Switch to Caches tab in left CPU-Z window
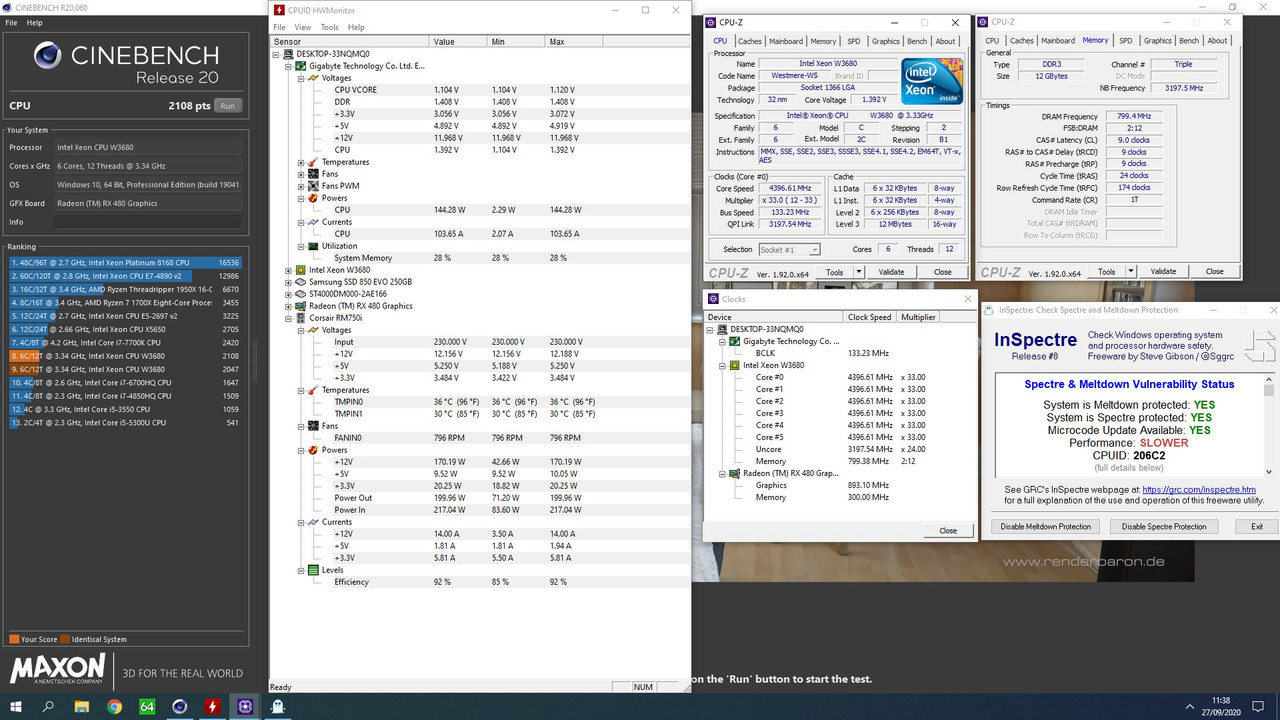 click(750, 41)
